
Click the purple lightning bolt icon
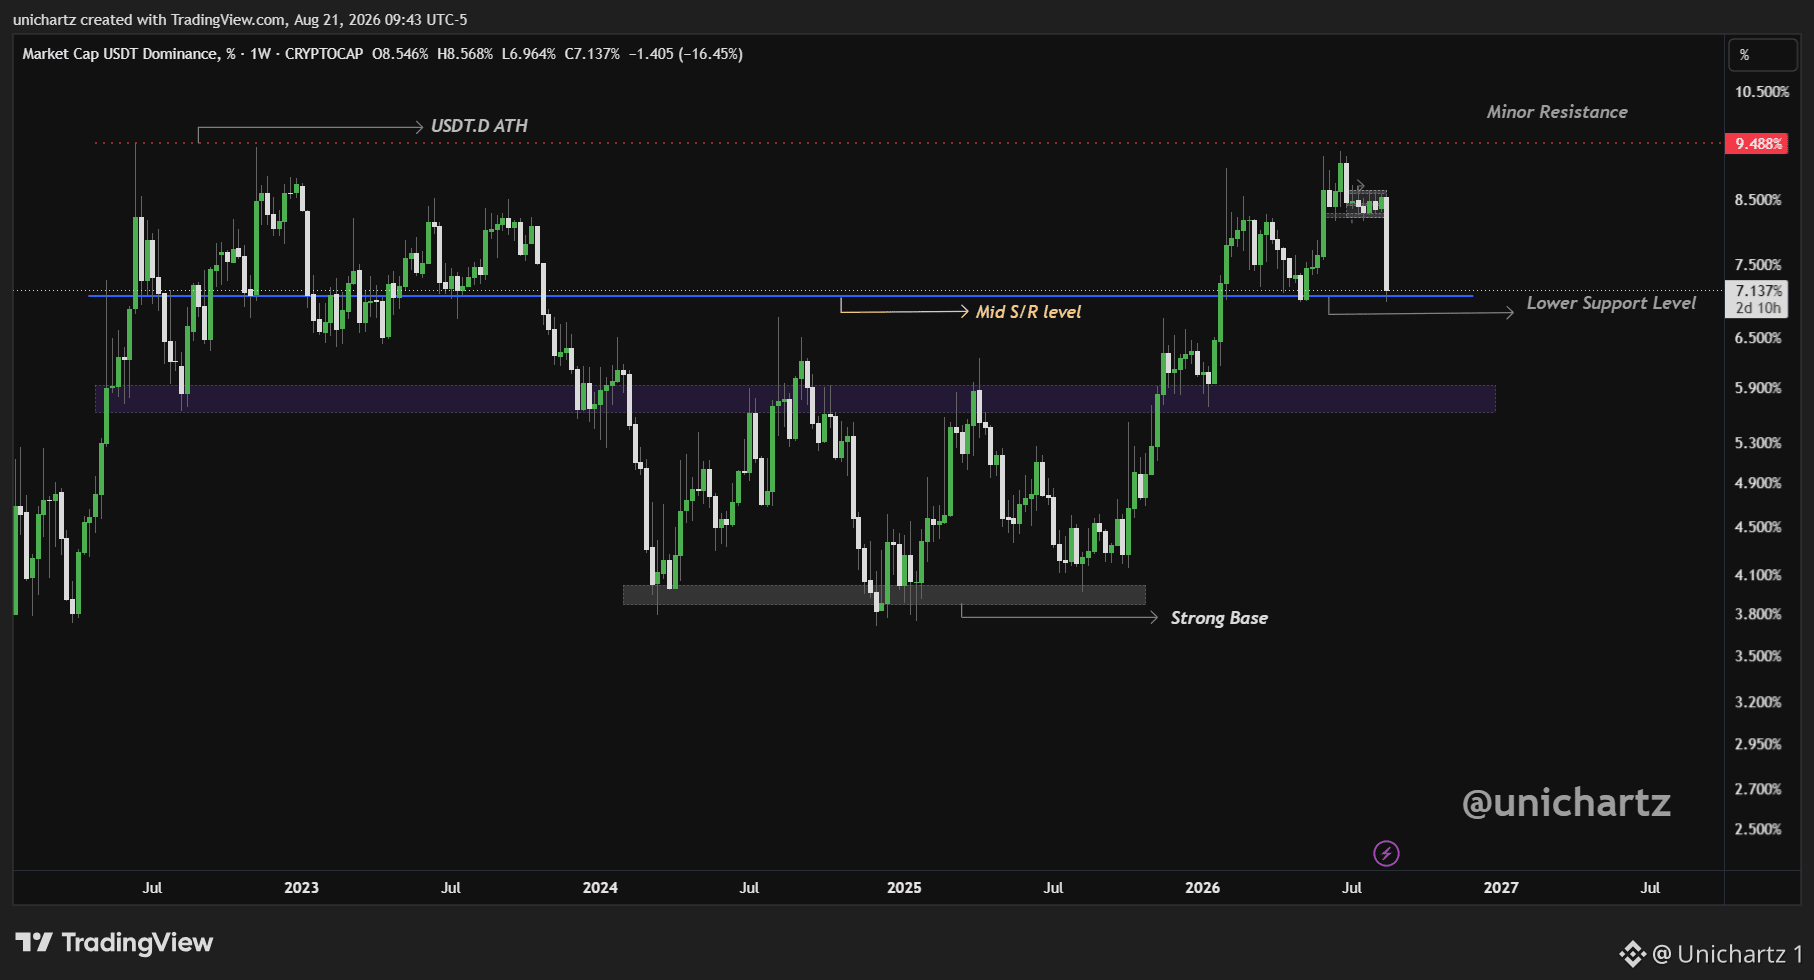(1386, 853)
